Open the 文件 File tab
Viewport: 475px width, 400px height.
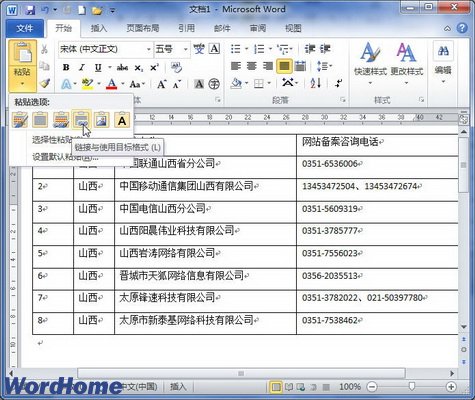25,29
